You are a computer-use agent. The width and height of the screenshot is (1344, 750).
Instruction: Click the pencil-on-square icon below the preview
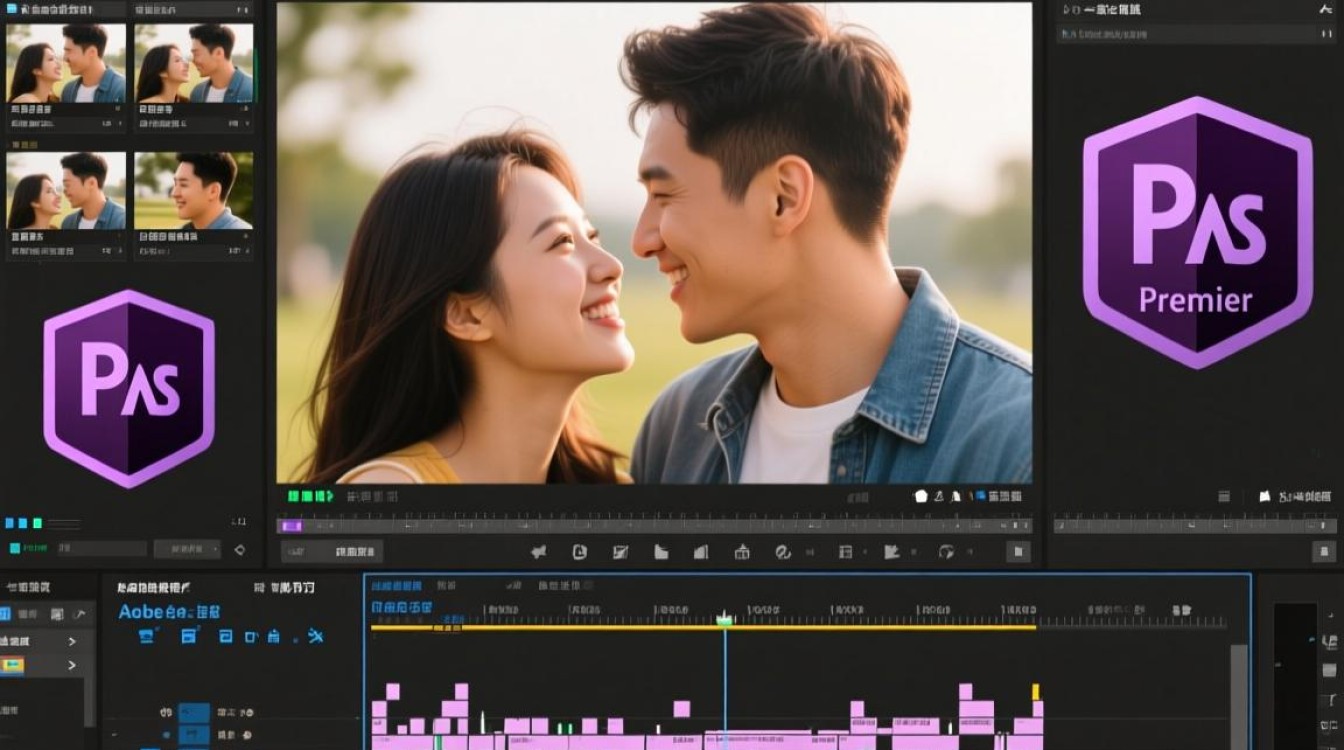pos(620,552)
